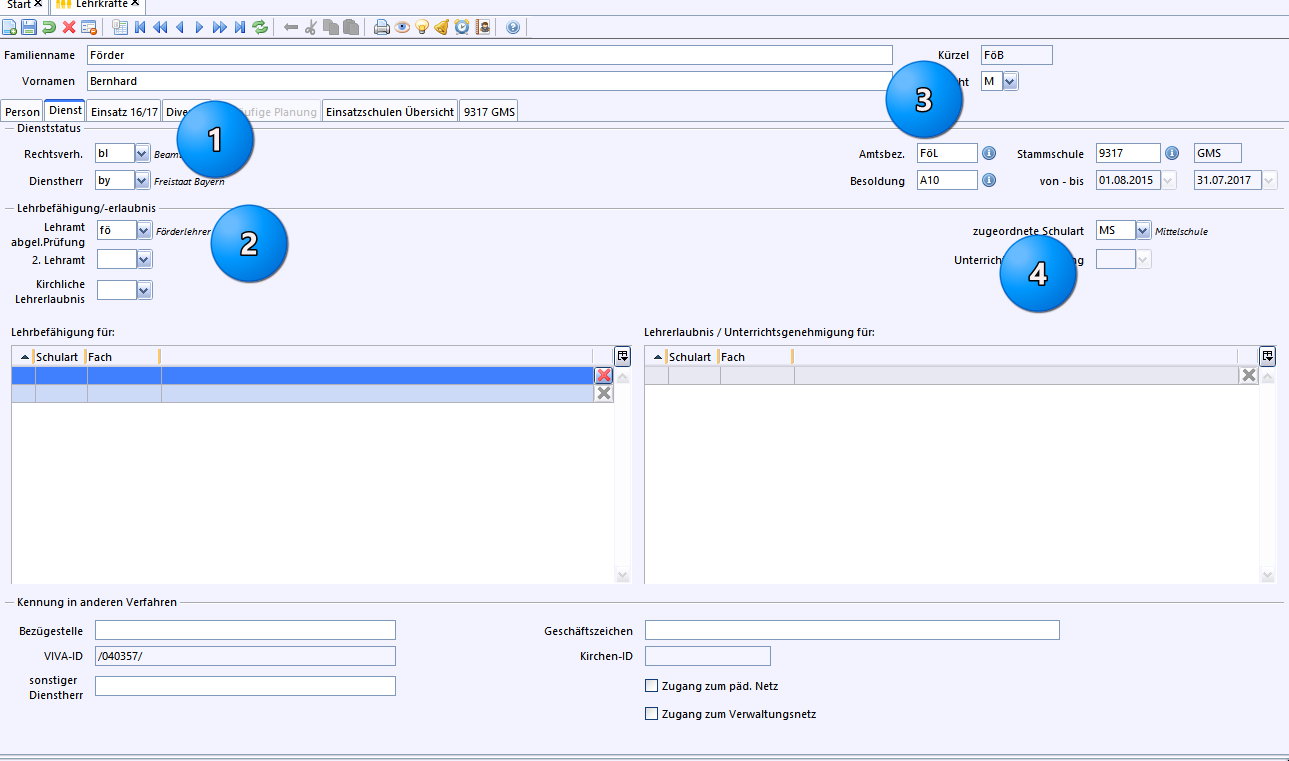
Task: Open the 9317 GMS tab
Action: click(489, 112)
